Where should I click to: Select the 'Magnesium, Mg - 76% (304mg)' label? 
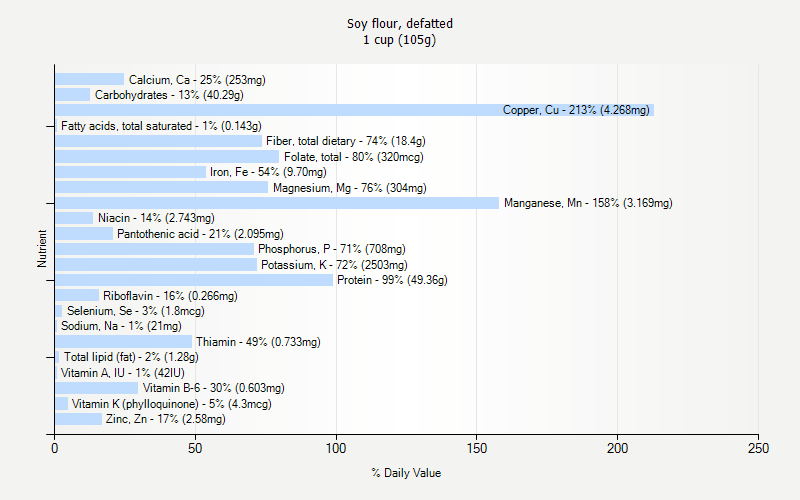click(349, 188)
